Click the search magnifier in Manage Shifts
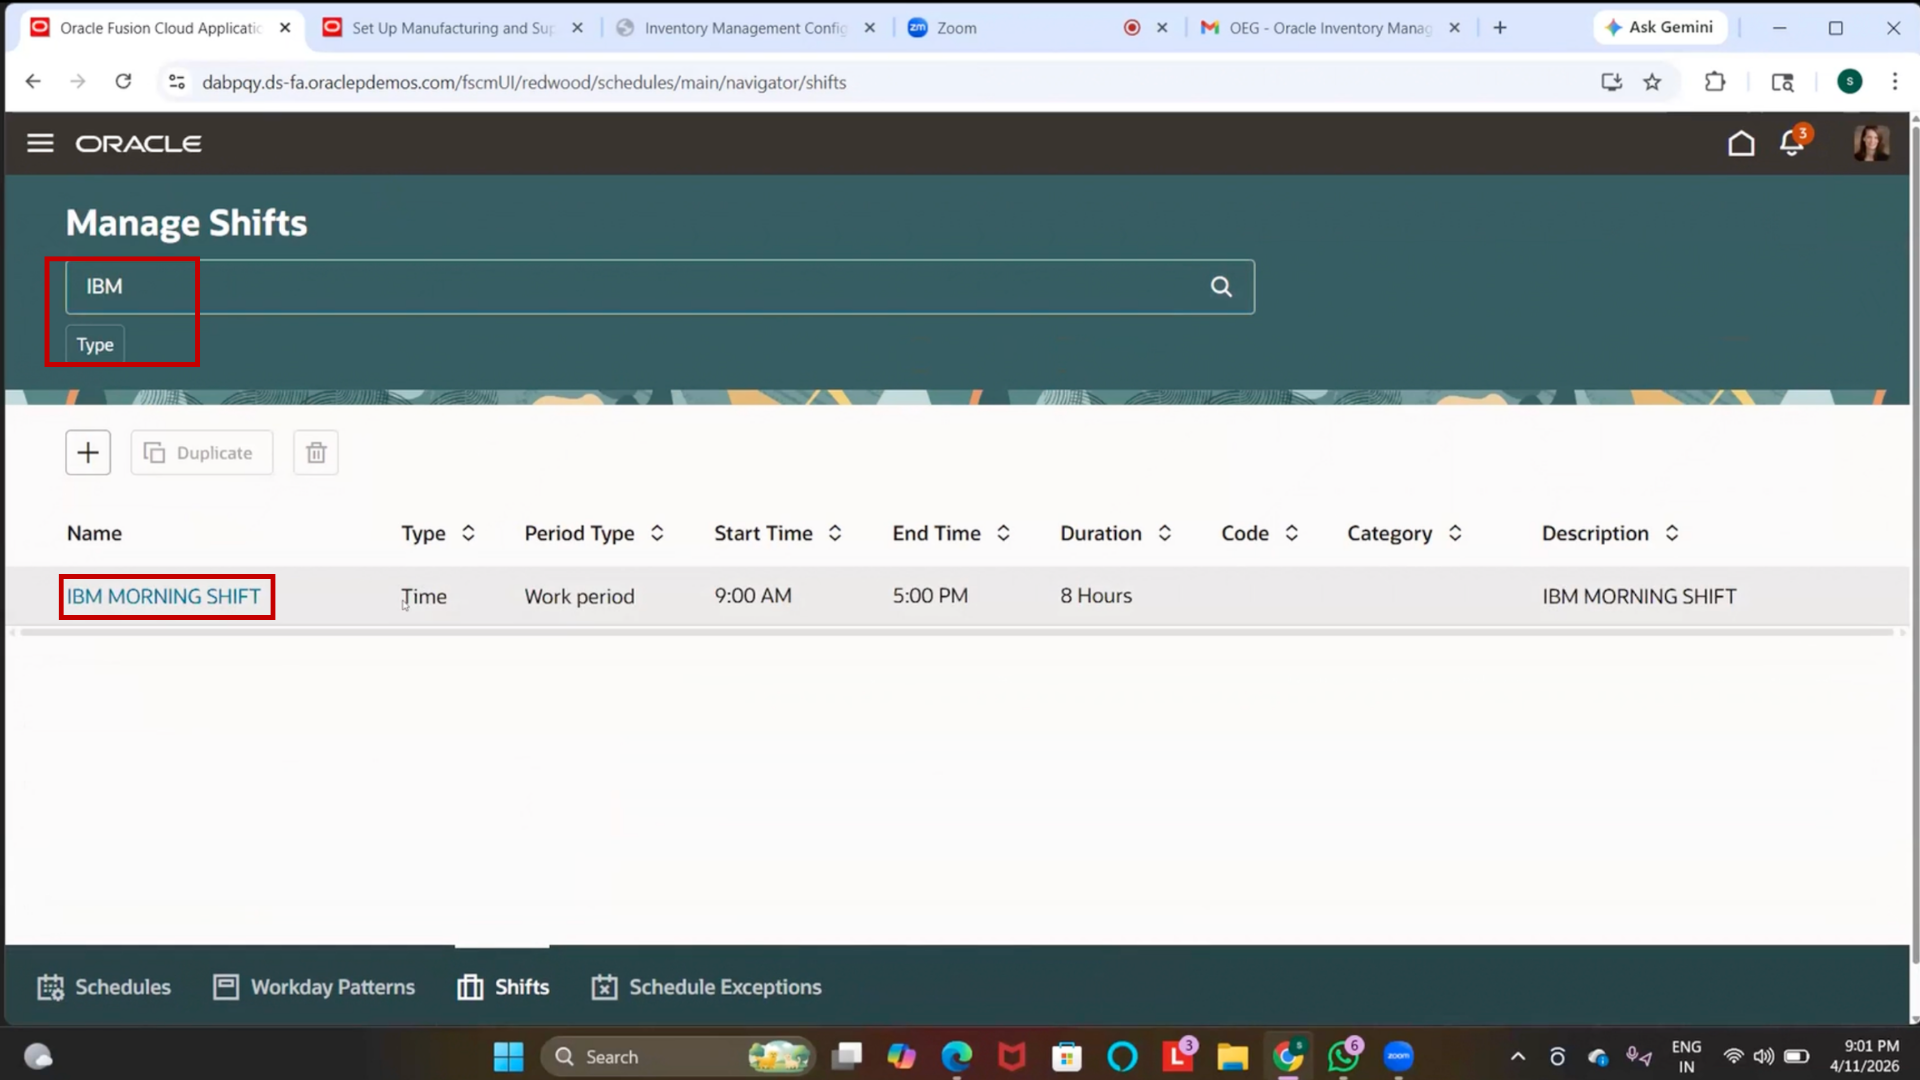Screen dimensions: 1920x1080 (1221, 287)
